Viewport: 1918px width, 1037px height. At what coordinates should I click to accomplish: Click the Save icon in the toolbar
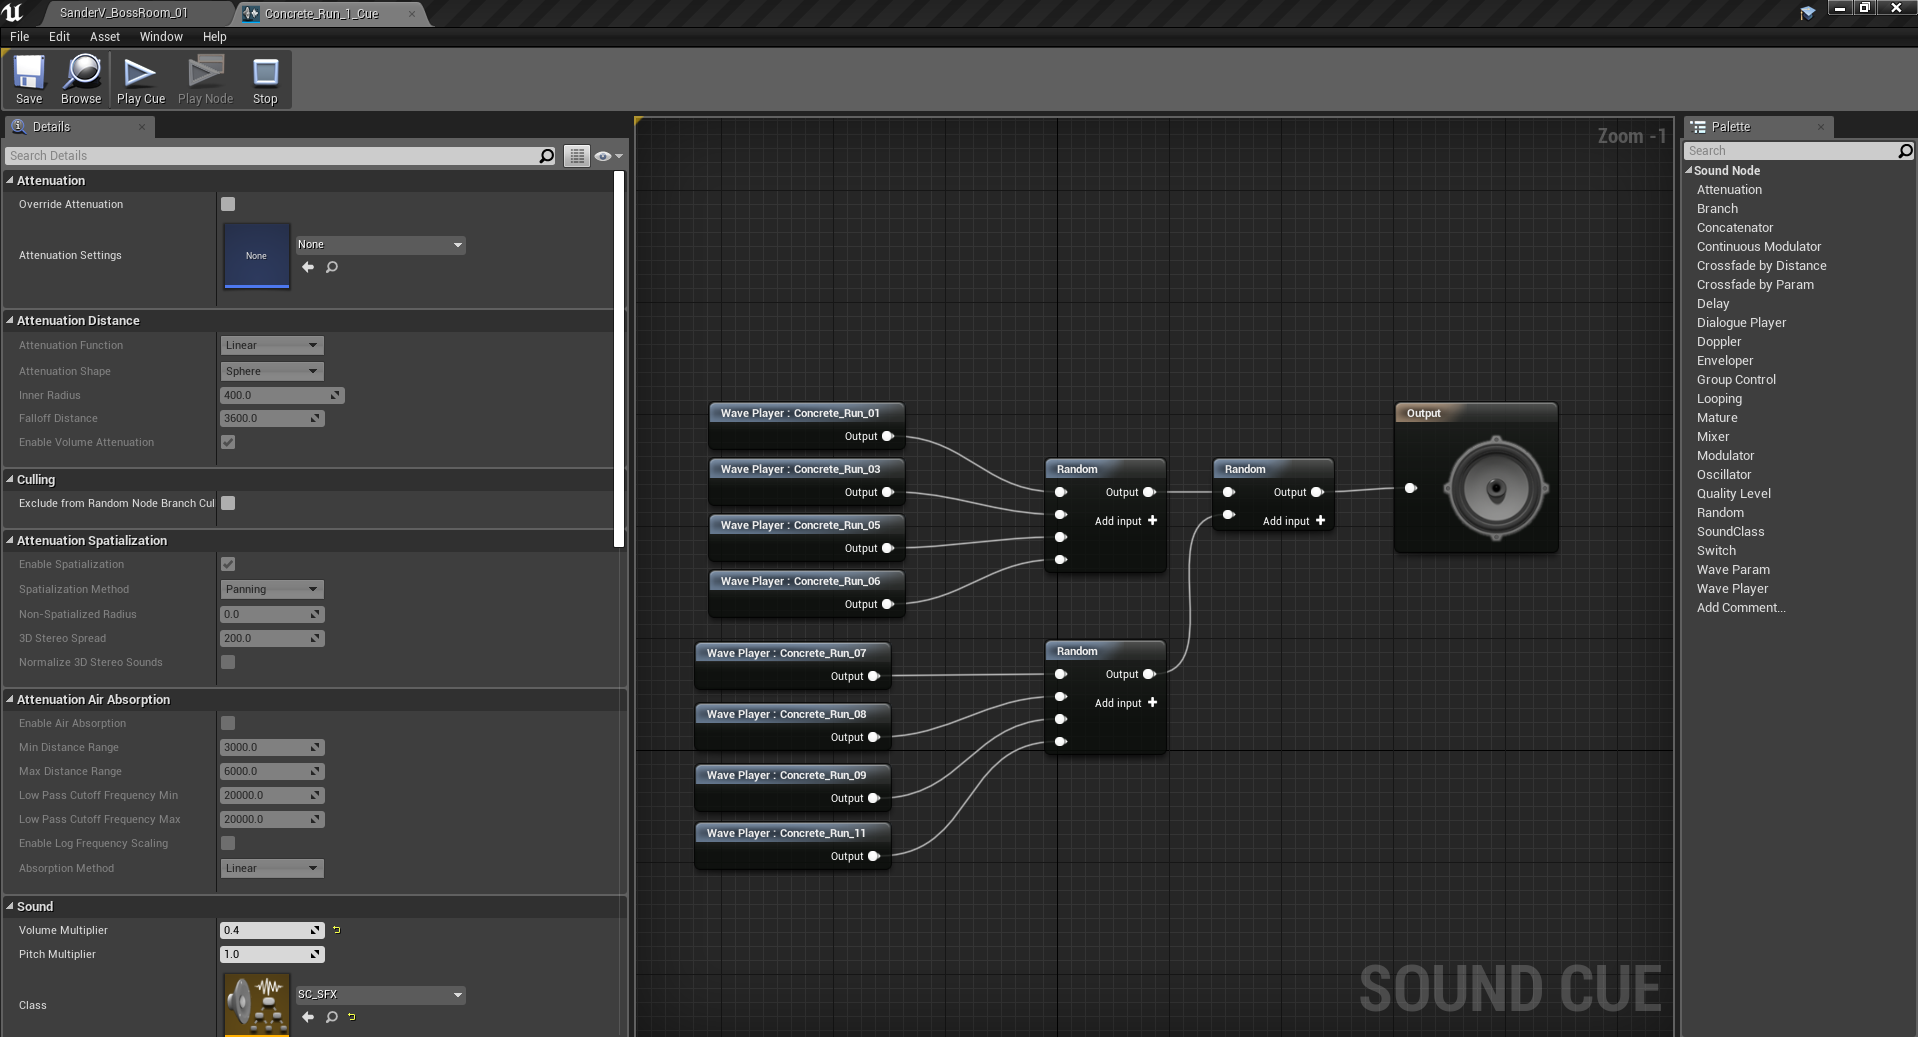[29, 74]
